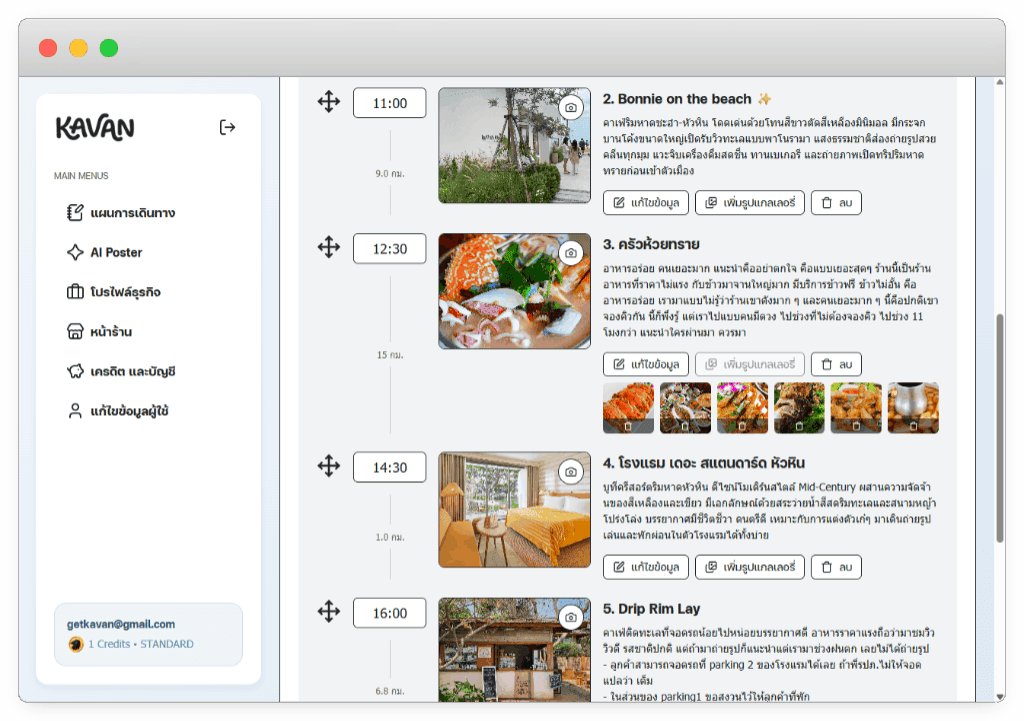Click camera icon on Bonnie on the beach photo

(x=571, y=107)
